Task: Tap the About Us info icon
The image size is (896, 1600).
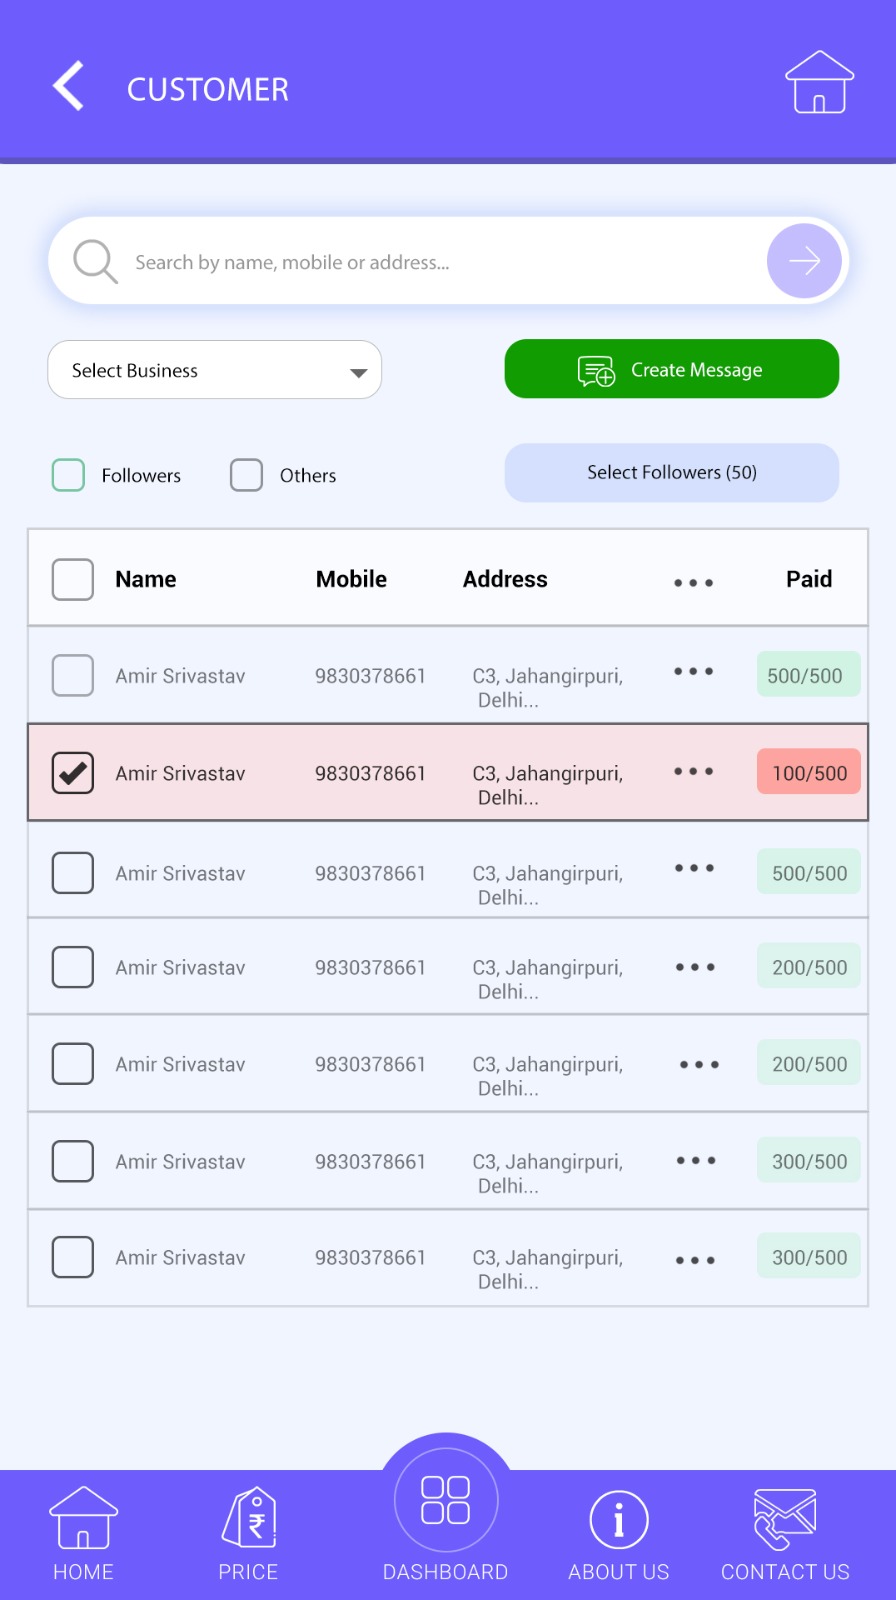Action: point(618,1520)
